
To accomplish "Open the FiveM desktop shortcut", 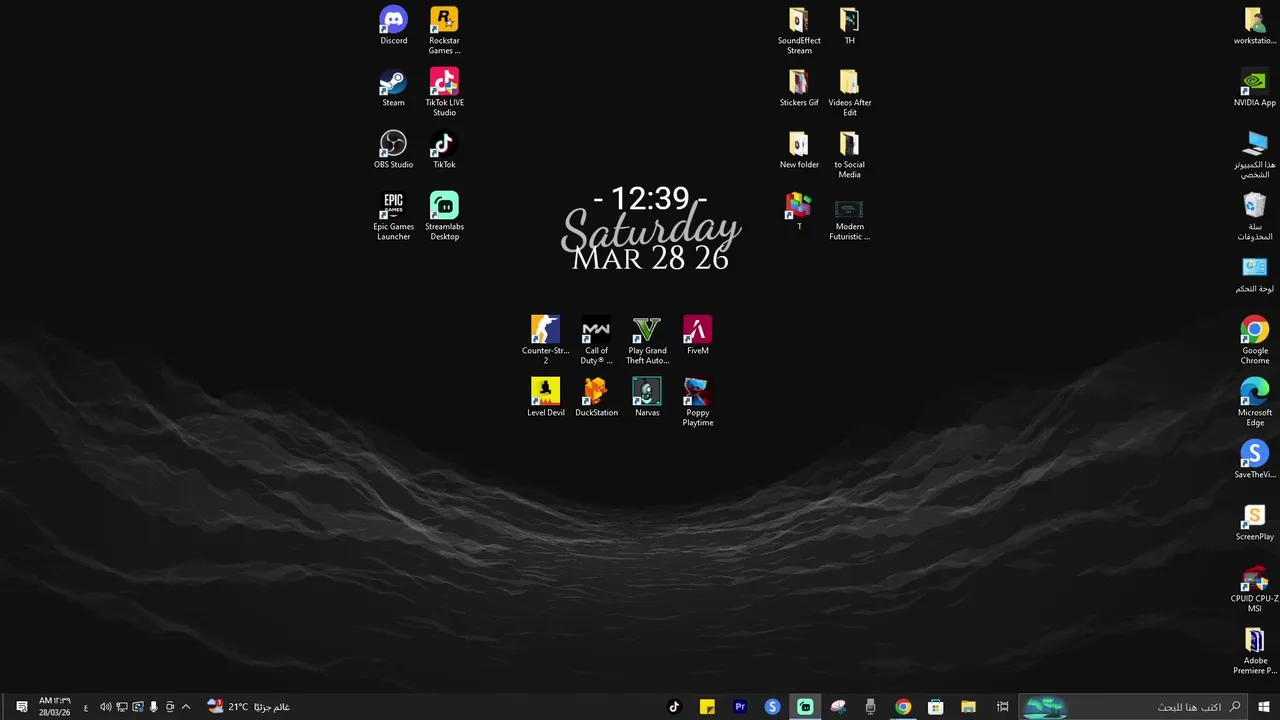I will pos(697,336).
